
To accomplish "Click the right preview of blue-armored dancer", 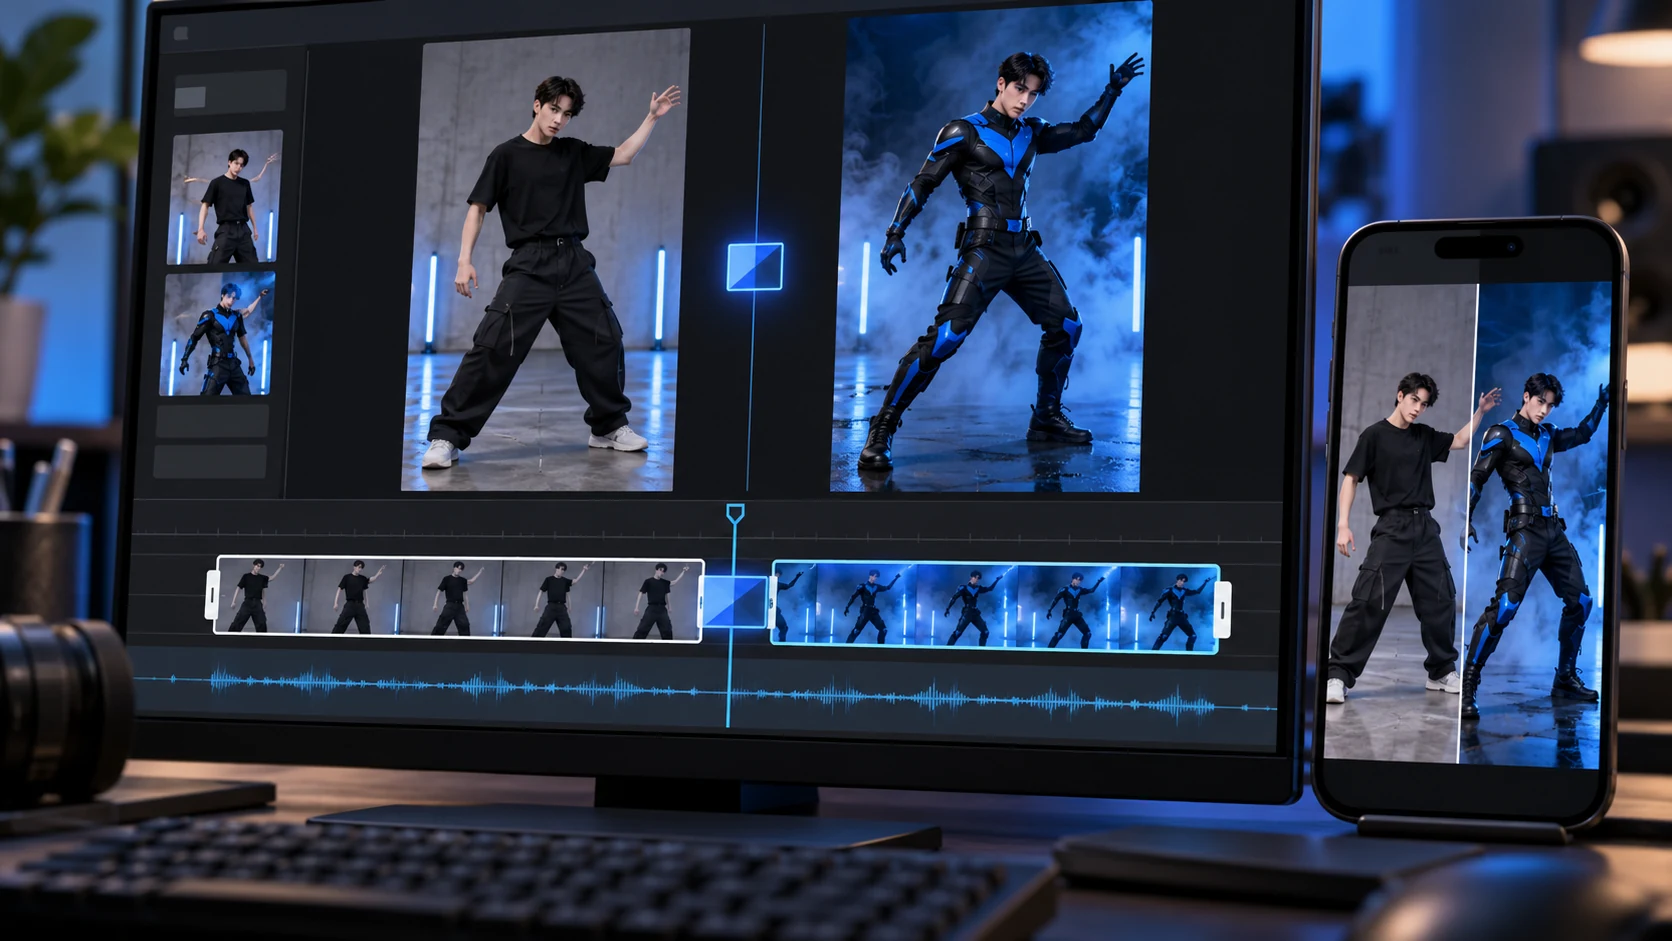I will click(989, 246).
